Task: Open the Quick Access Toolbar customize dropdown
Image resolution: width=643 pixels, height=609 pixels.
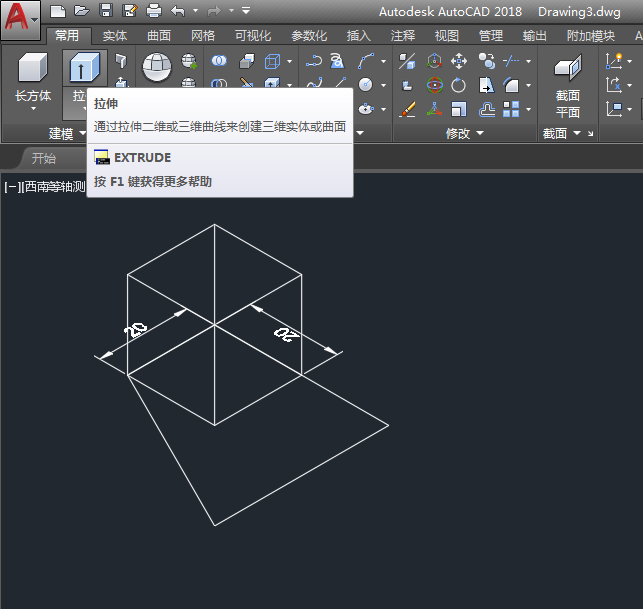Action: [247, 11]
